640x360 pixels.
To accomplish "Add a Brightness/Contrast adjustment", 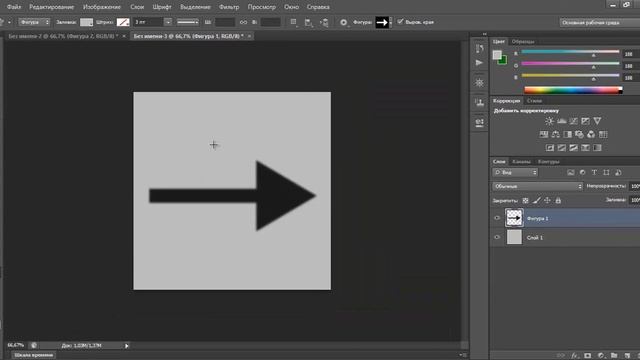I will (x=549, y=121).
